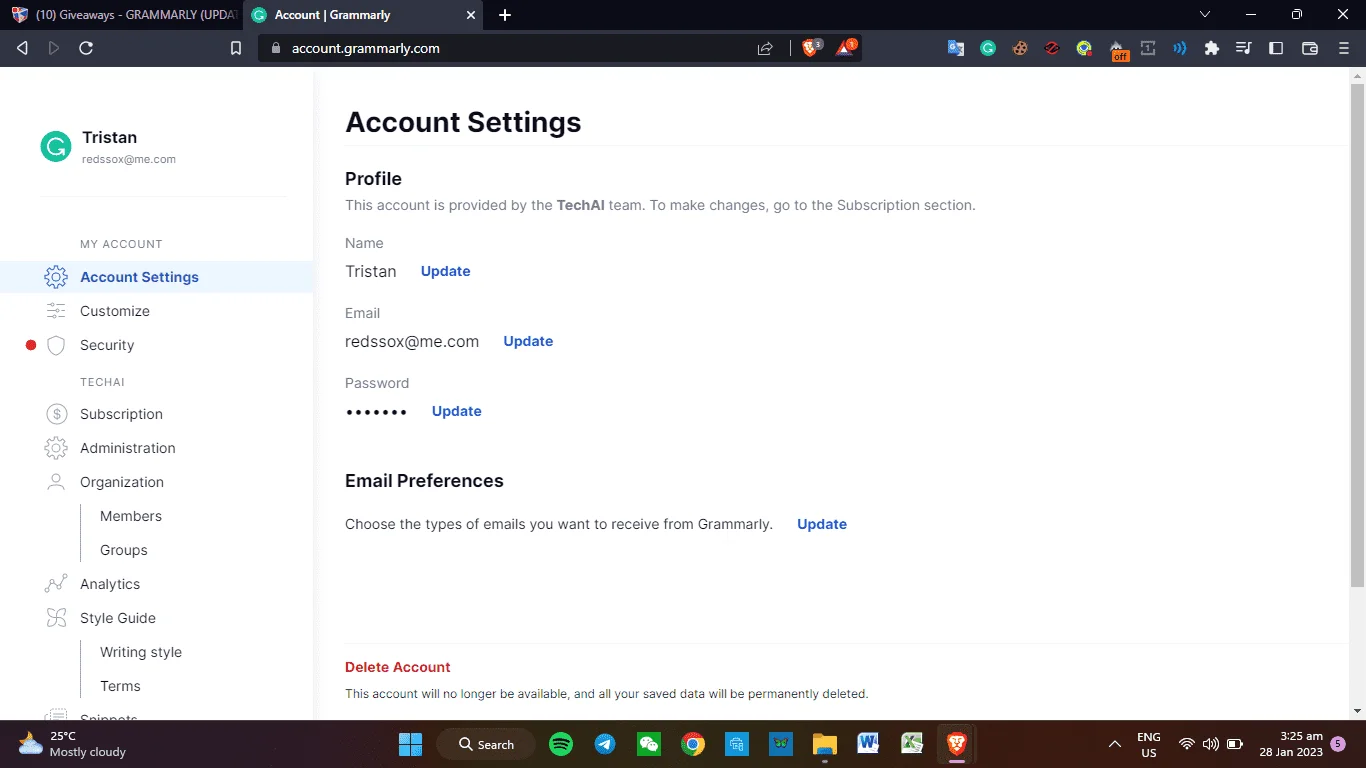
Task: Open the browser main menu
Action: click(1343, 48)
